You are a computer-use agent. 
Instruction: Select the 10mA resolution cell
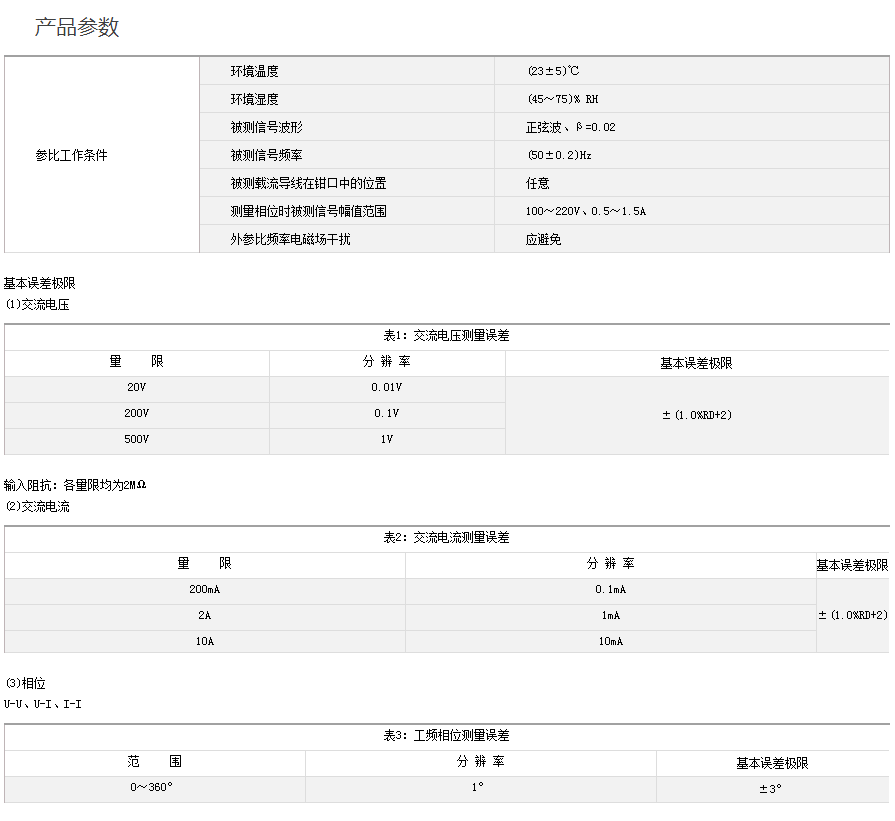[x=610, y=642]
